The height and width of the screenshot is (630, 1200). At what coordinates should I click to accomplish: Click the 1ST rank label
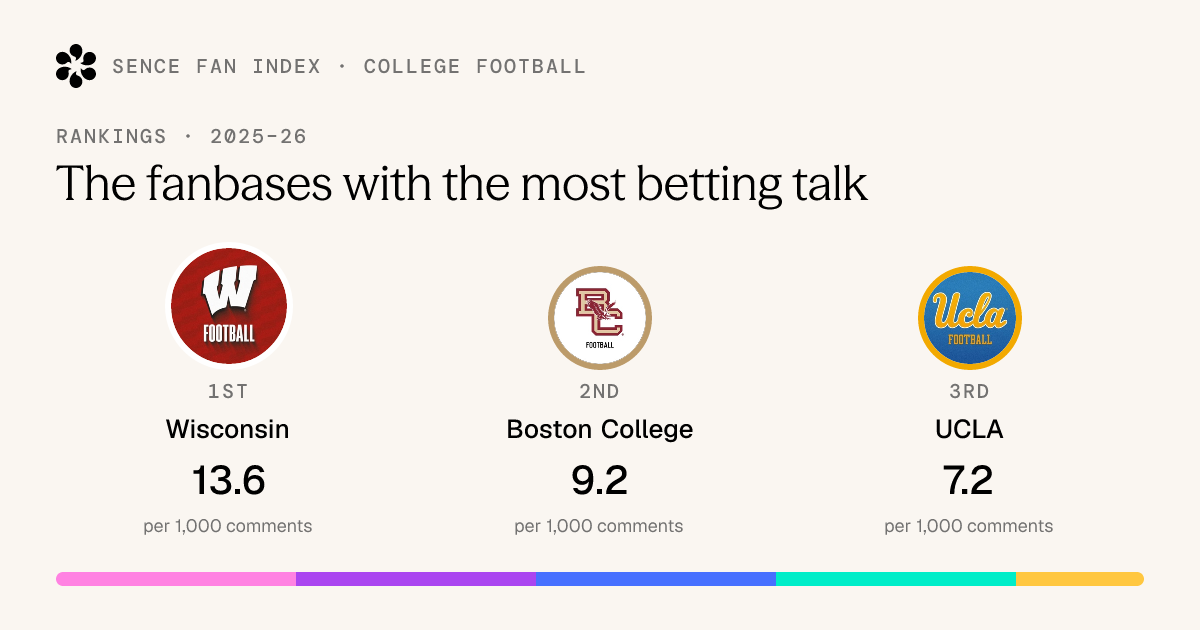(228, 392)
